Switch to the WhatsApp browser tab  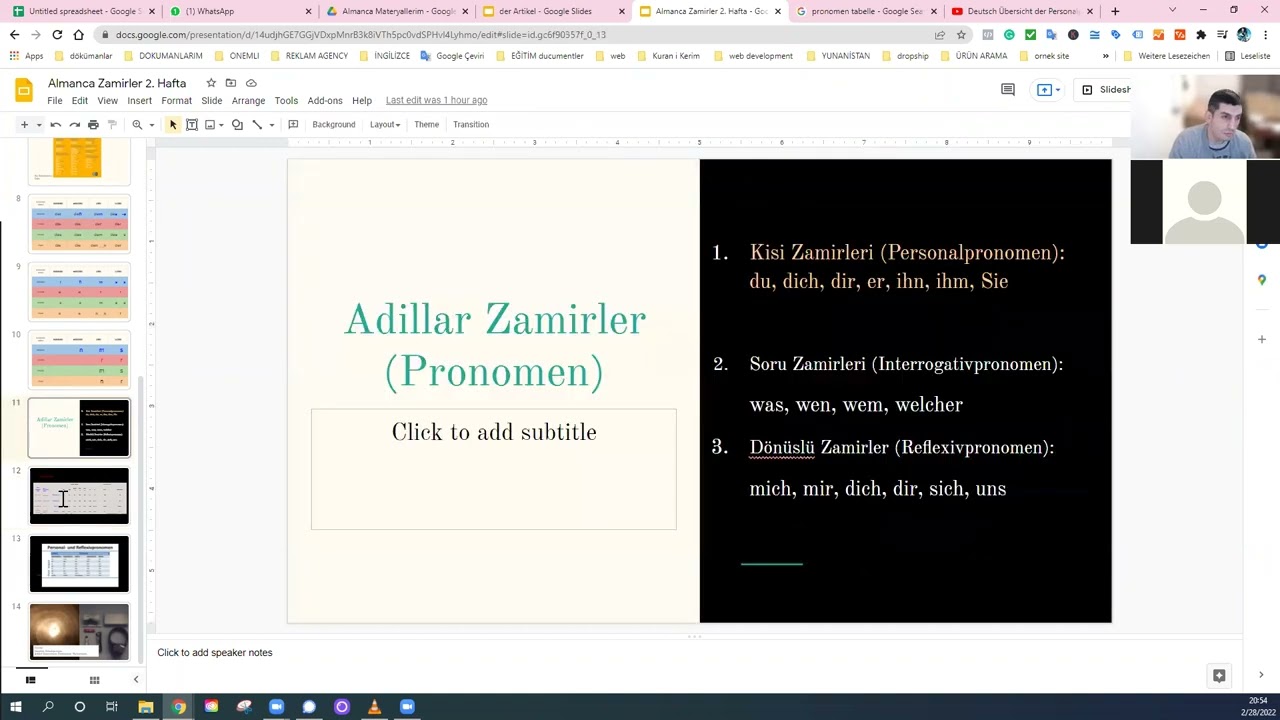pyautogui.click(x=234, y=11)
